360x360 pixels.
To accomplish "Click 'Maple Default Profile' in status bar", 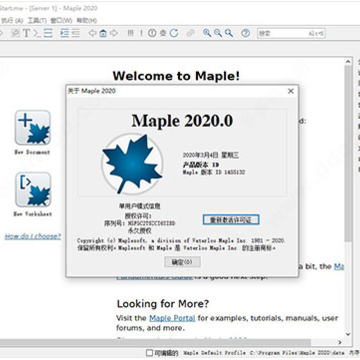I will tap(215, 352).
